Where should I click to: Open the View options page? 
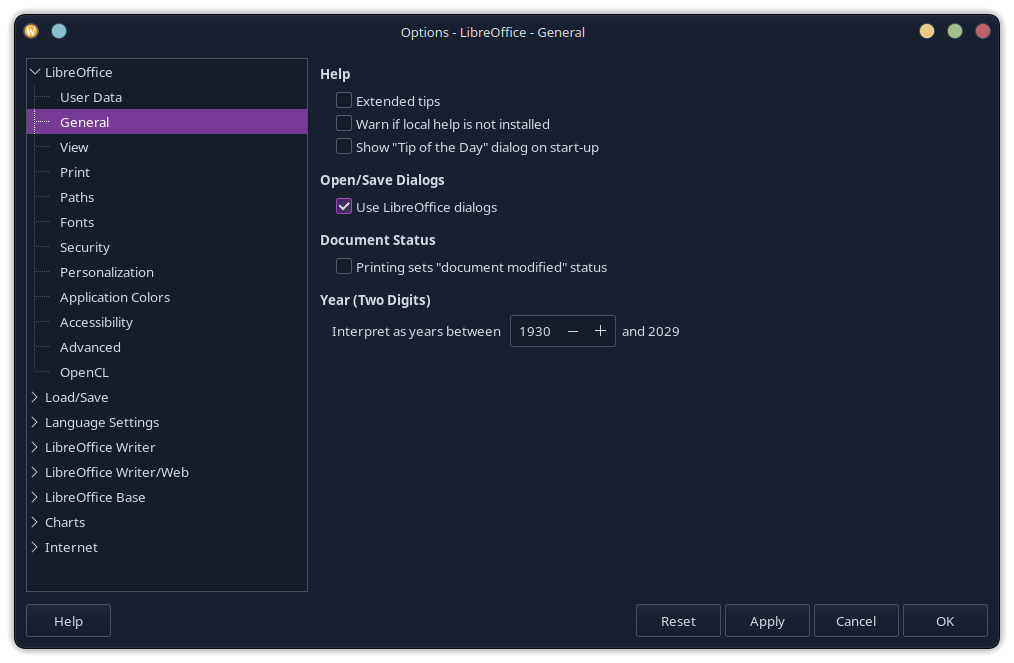(74, 147)
